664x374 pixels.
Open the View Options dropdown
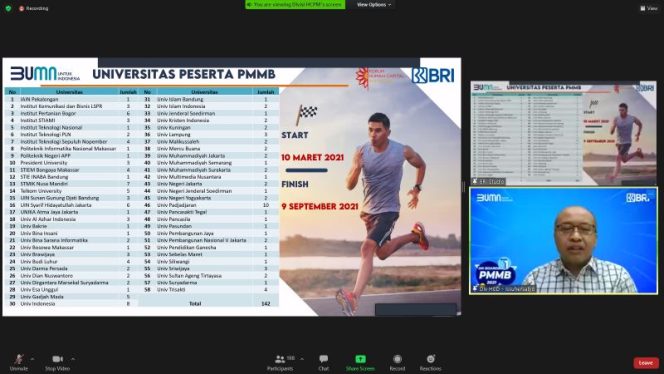[x=374, y=5]
